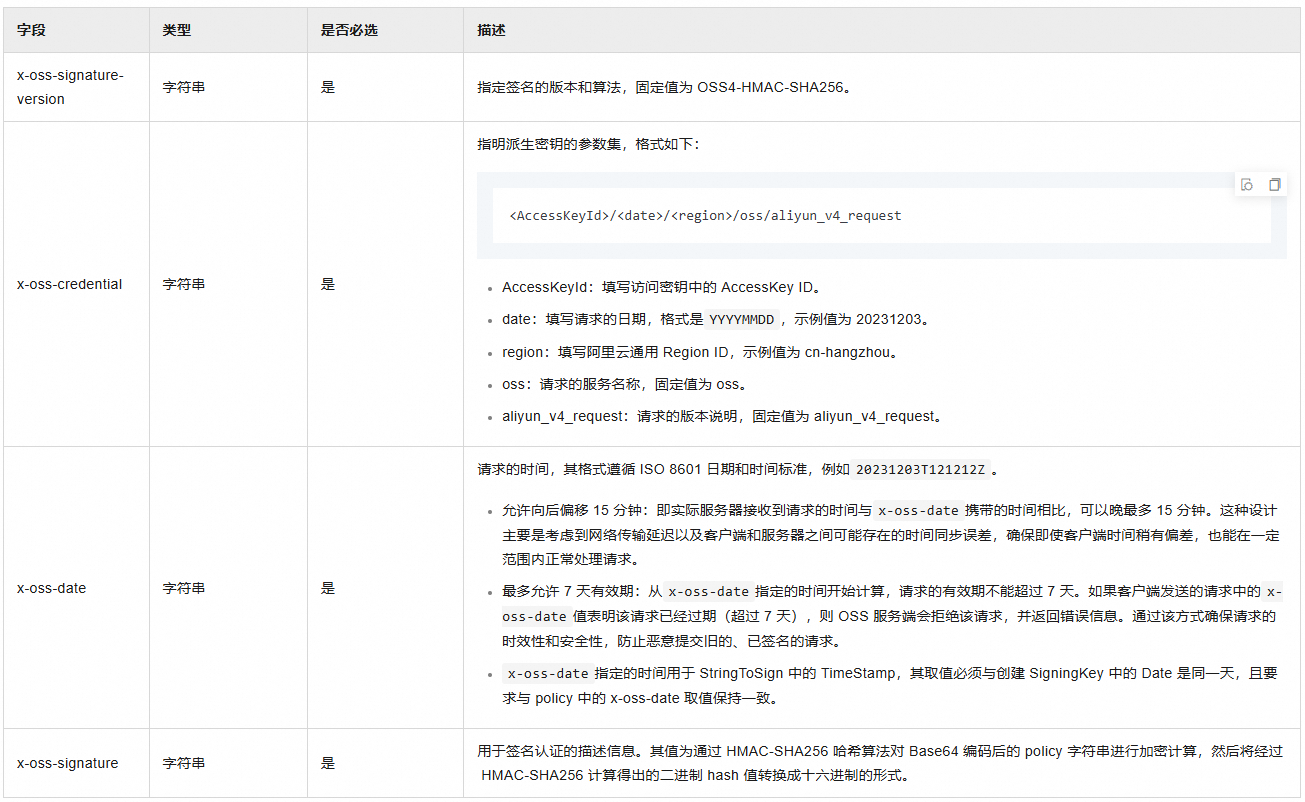Image resolution: width=1305 pixels, height=802 pixels.
Task: Click the document-circle icon beside the copy icon
Action: [1247, 185]
